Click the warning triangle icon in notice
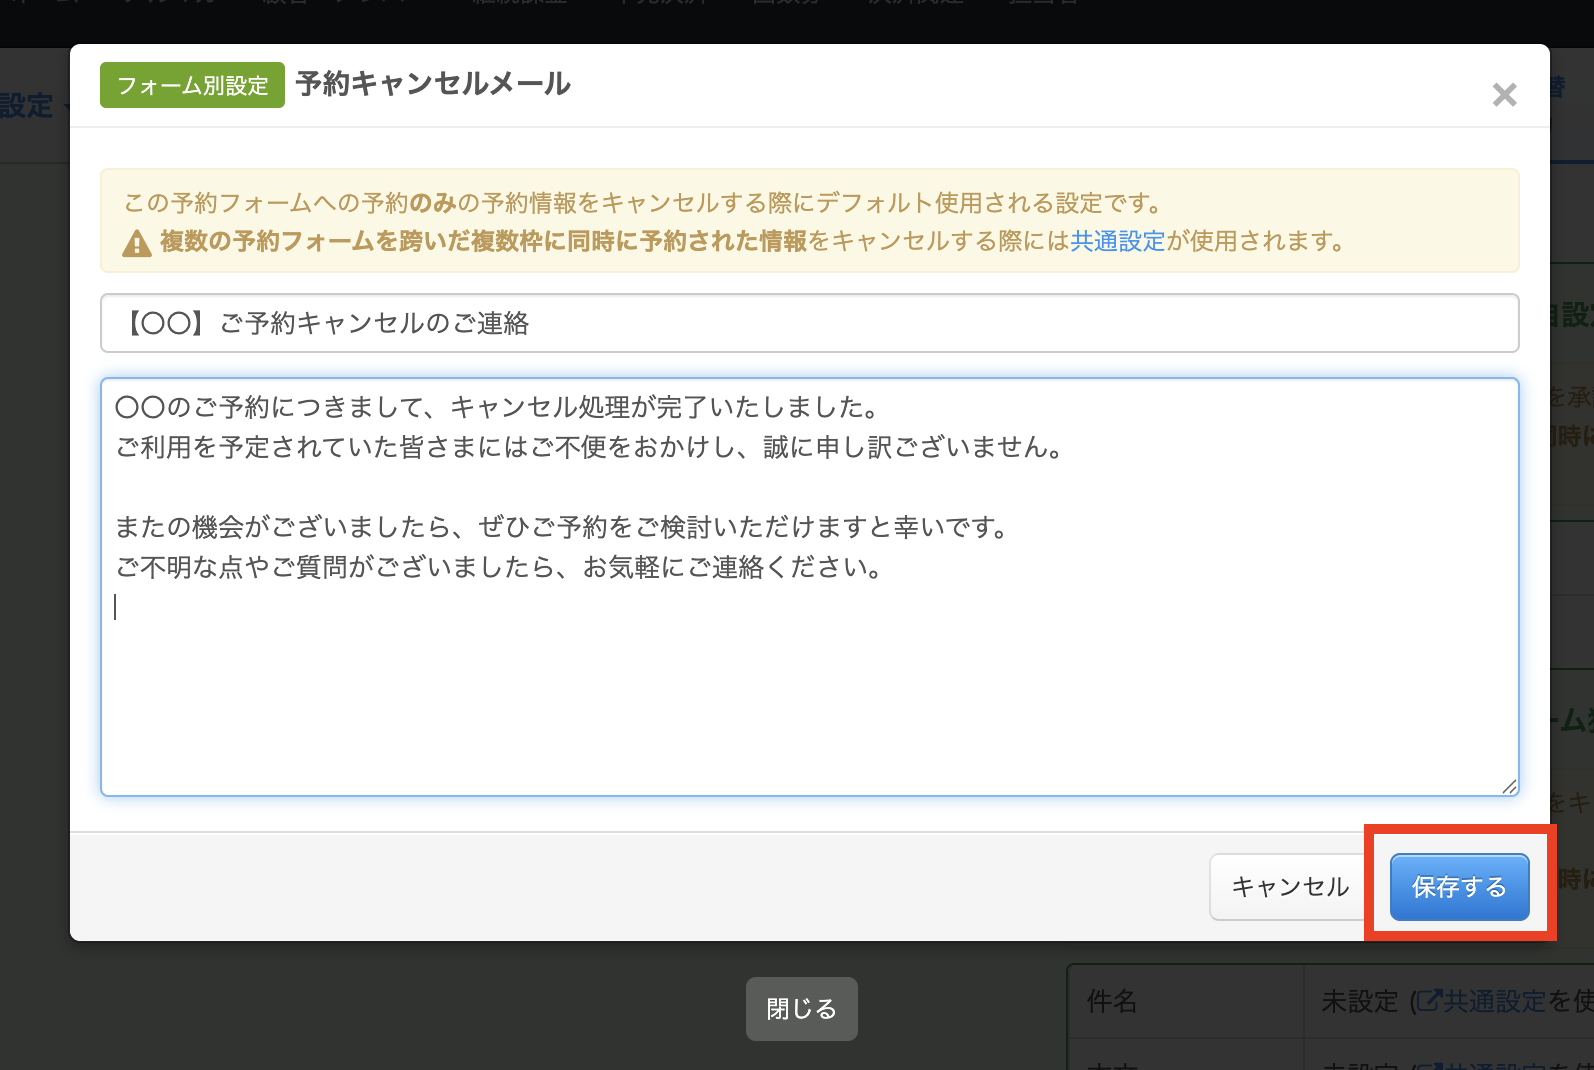 [137, 243]
